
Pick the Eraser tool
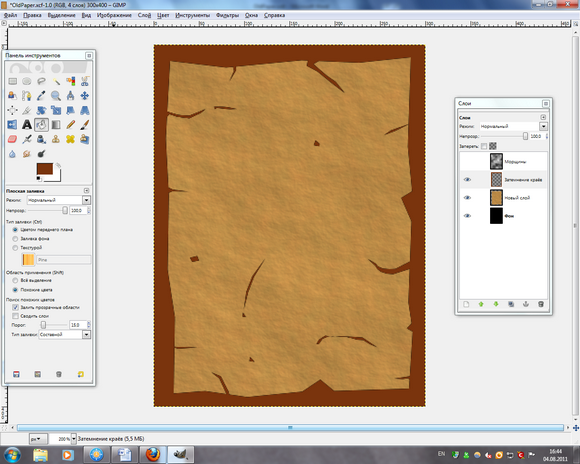pyautogui.click(x=12, y=139)
